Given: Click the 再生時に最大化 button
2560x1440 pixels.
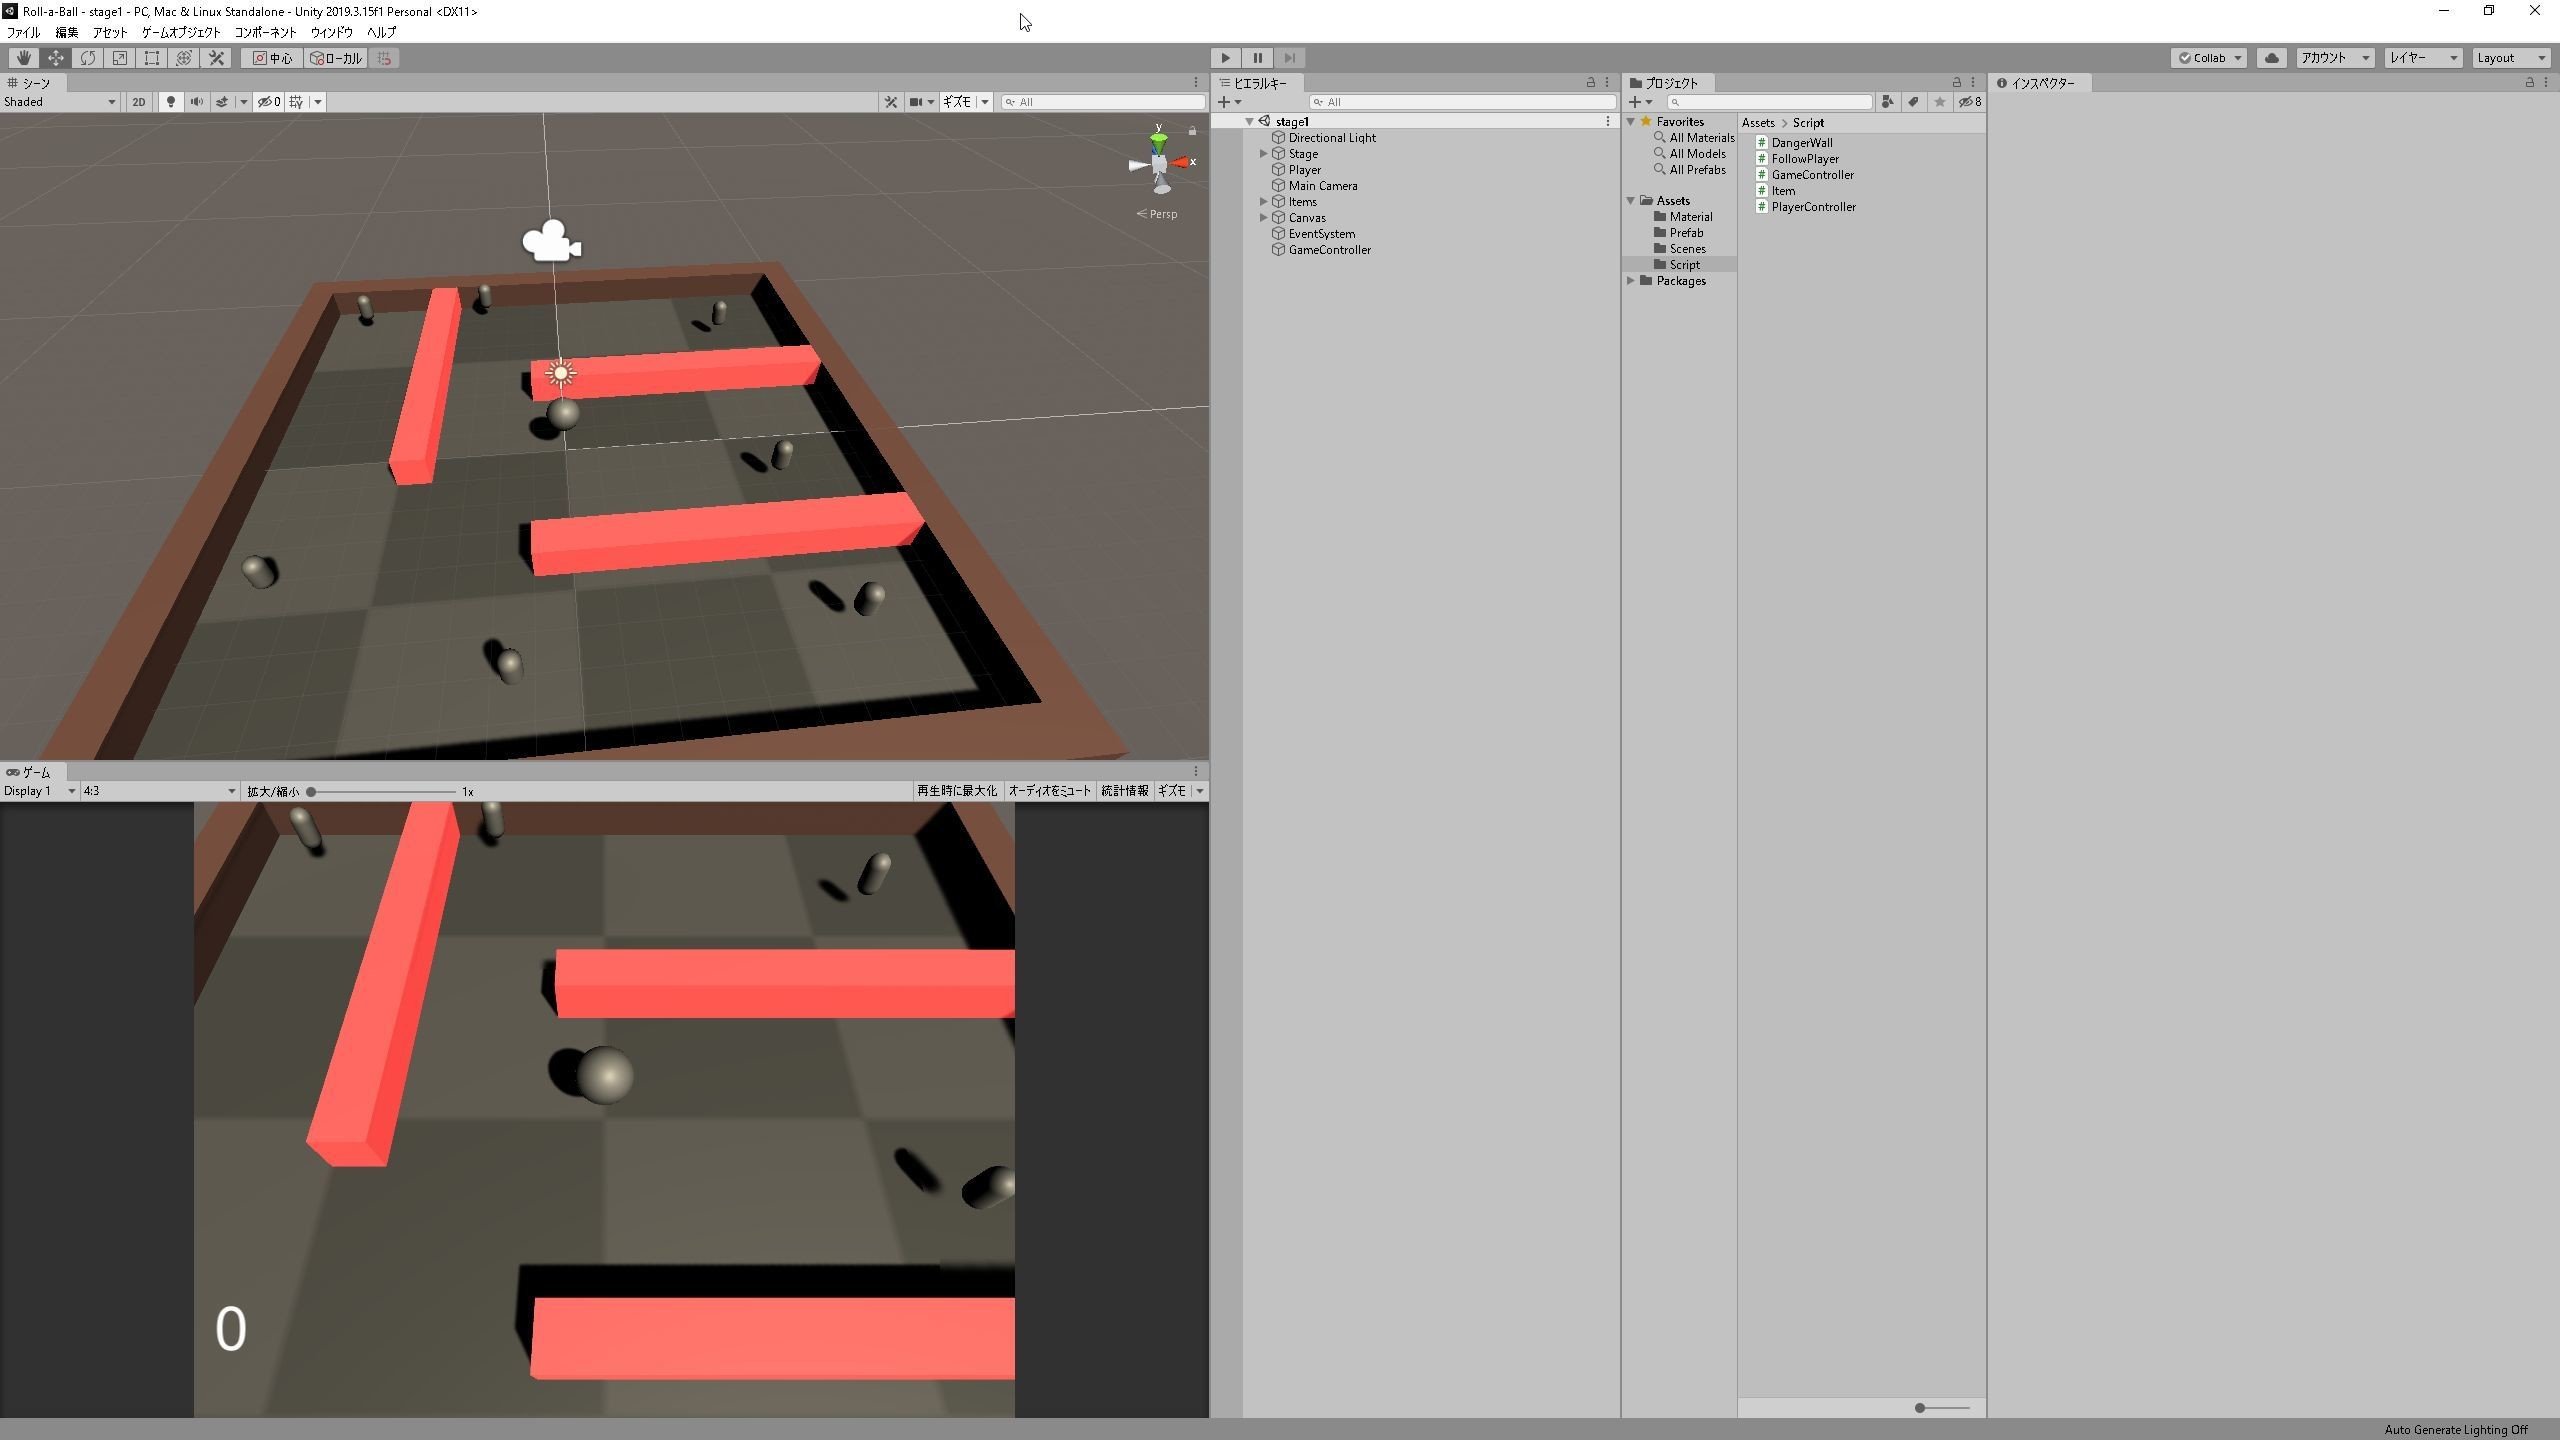Looking at the screenshot, I should (x=956, y=791).
